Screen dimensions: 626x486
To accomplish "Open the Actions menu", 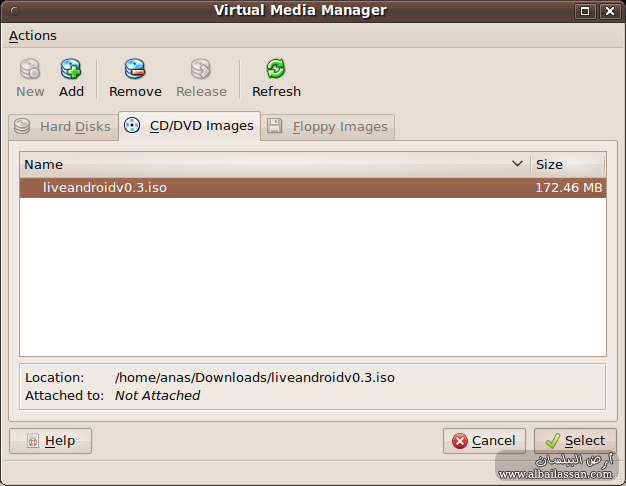I will 33,36.
